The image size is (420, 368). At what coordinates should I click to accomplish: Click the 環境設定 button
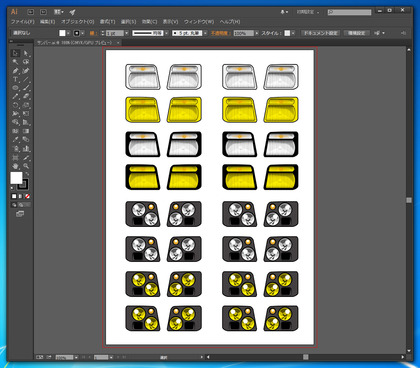(x=357, y=33)
